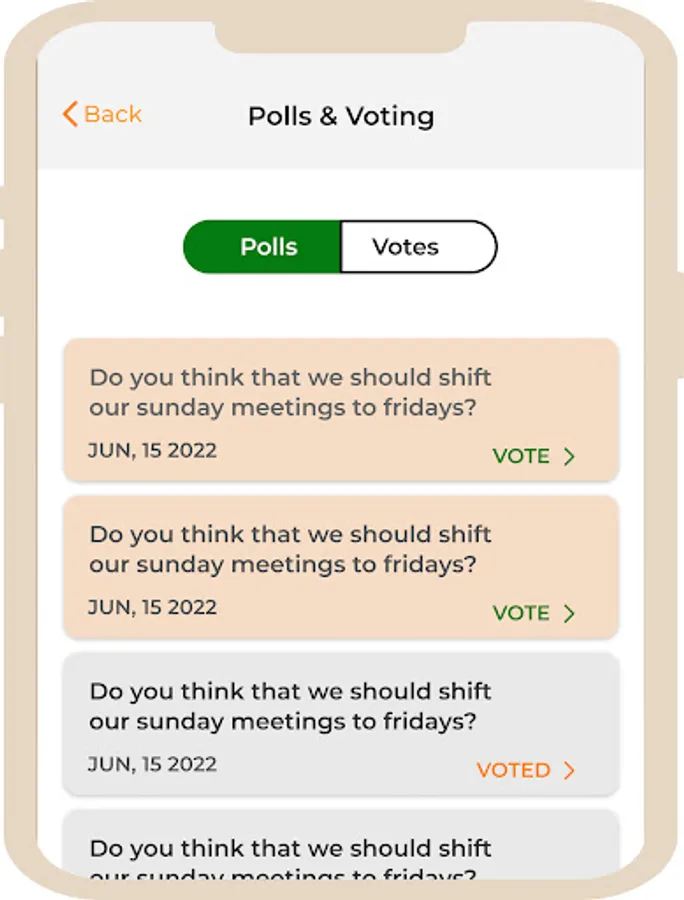Open the third gray poll question text
Screen dimensions: 684x900
pyautogui.click(x=290, y=705)
